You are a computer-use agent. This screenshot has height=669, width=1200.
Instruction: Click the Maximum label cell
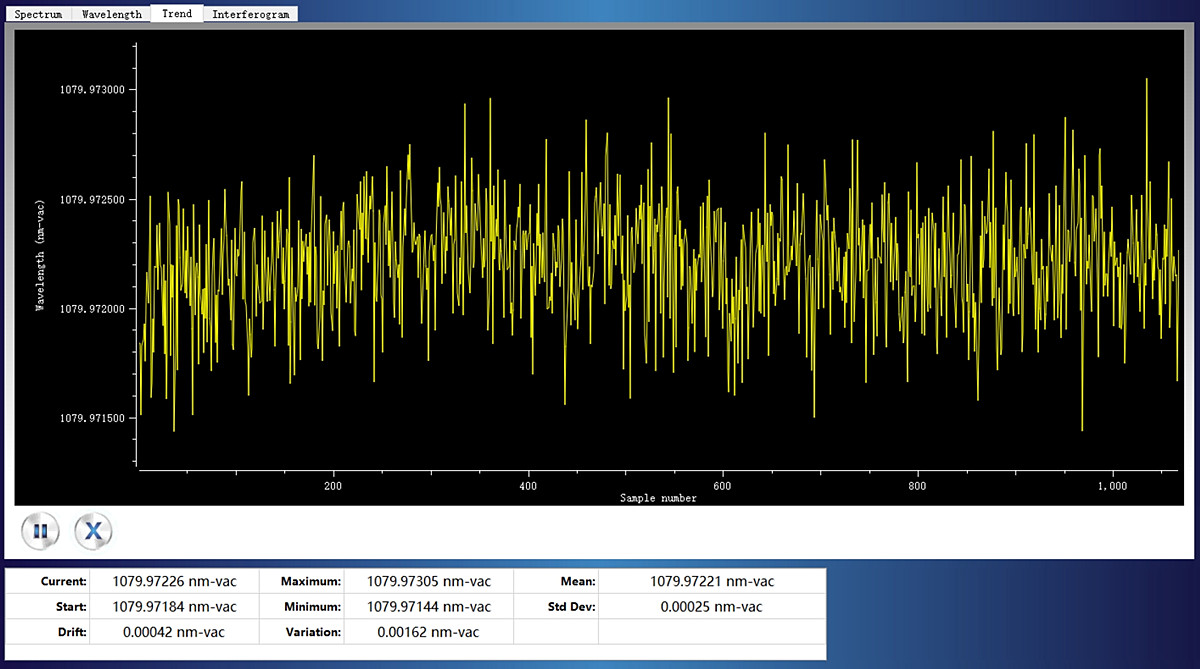[302, 581]
